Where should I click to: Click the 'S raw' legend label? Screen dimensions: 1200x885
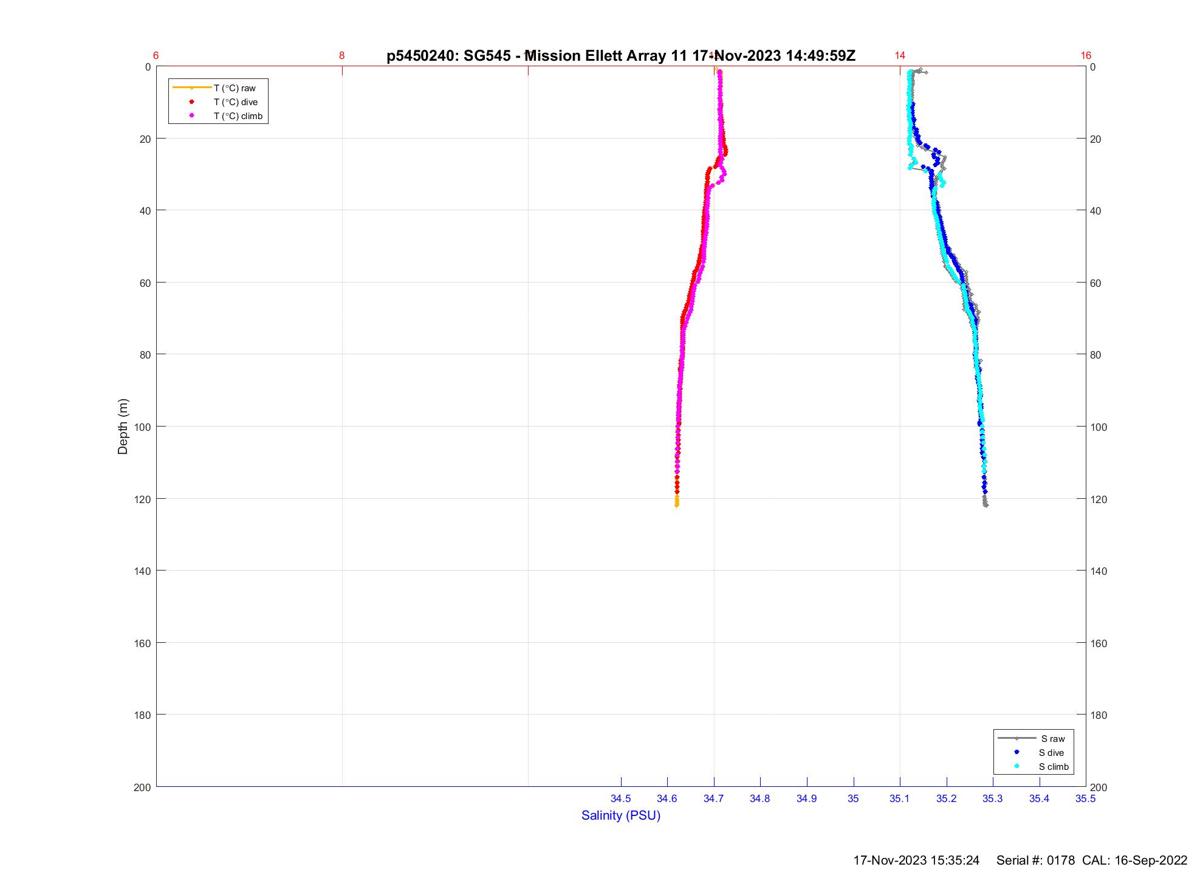click(1051, 738)
